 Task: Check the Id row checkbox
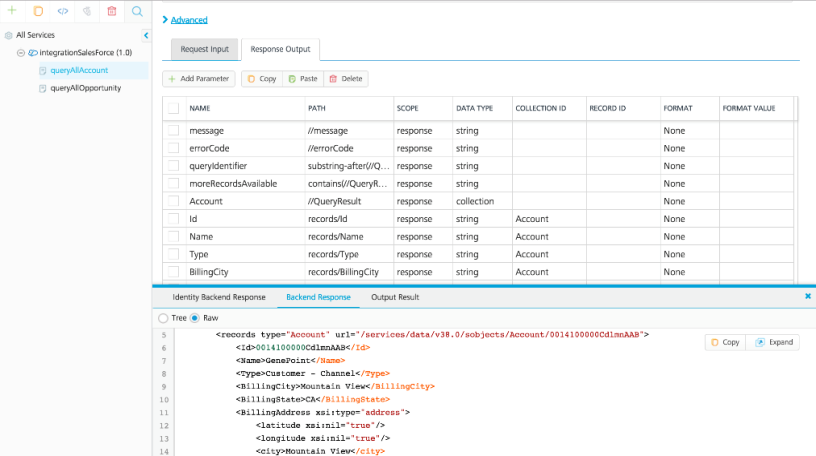[174, 219]
